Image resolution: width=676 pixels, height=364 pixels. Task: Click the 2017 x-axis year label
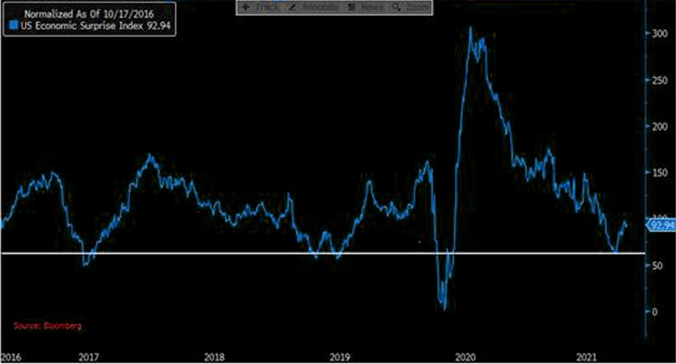(x=89, y=357)
